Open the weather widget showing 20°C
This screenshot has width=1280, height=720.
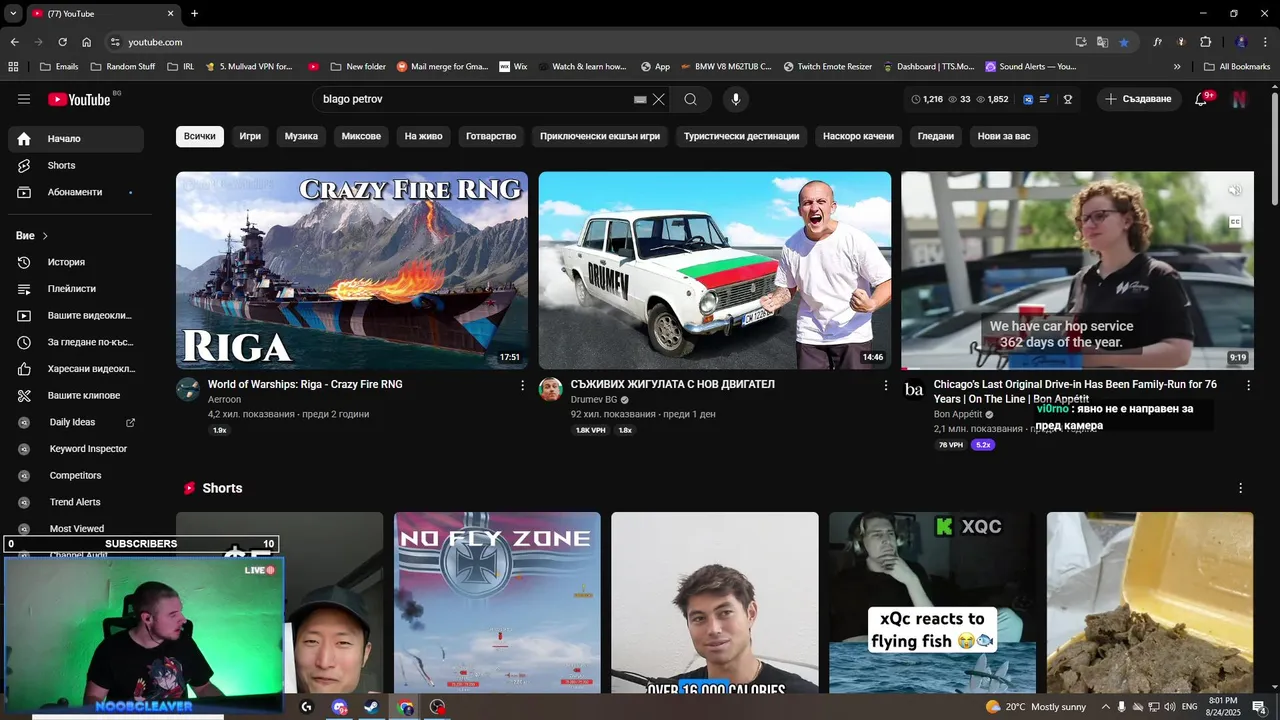(1036, 707)
